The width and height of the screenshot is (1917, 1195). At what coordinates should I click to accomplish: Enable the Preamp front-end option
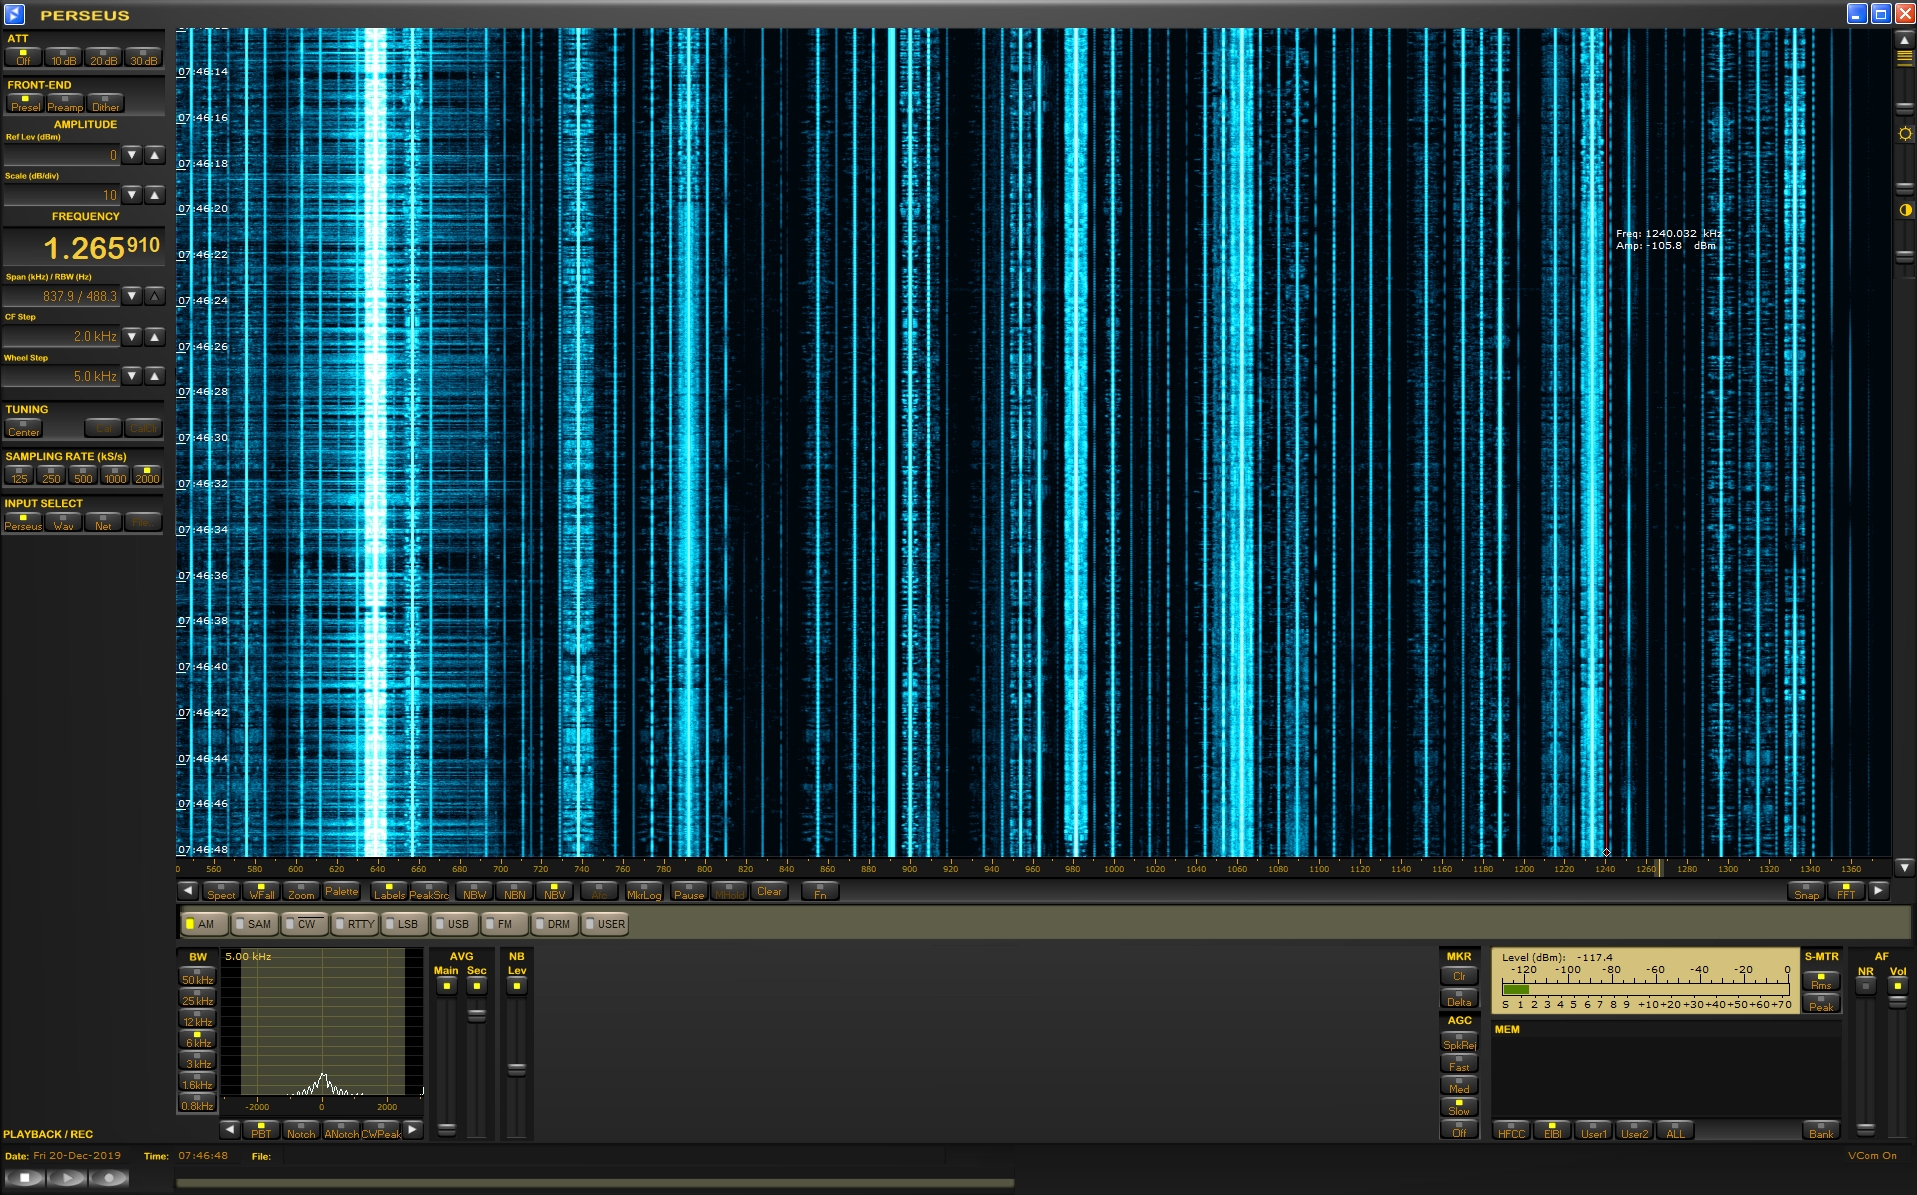pos(65,103)
